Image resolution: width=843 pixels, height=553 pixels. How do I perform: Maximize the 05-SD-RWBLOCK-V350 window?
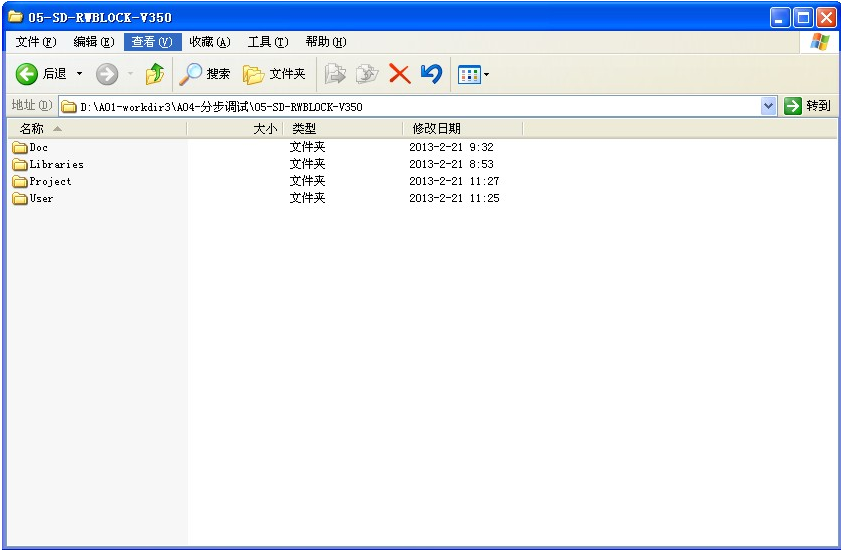(804, 18)
